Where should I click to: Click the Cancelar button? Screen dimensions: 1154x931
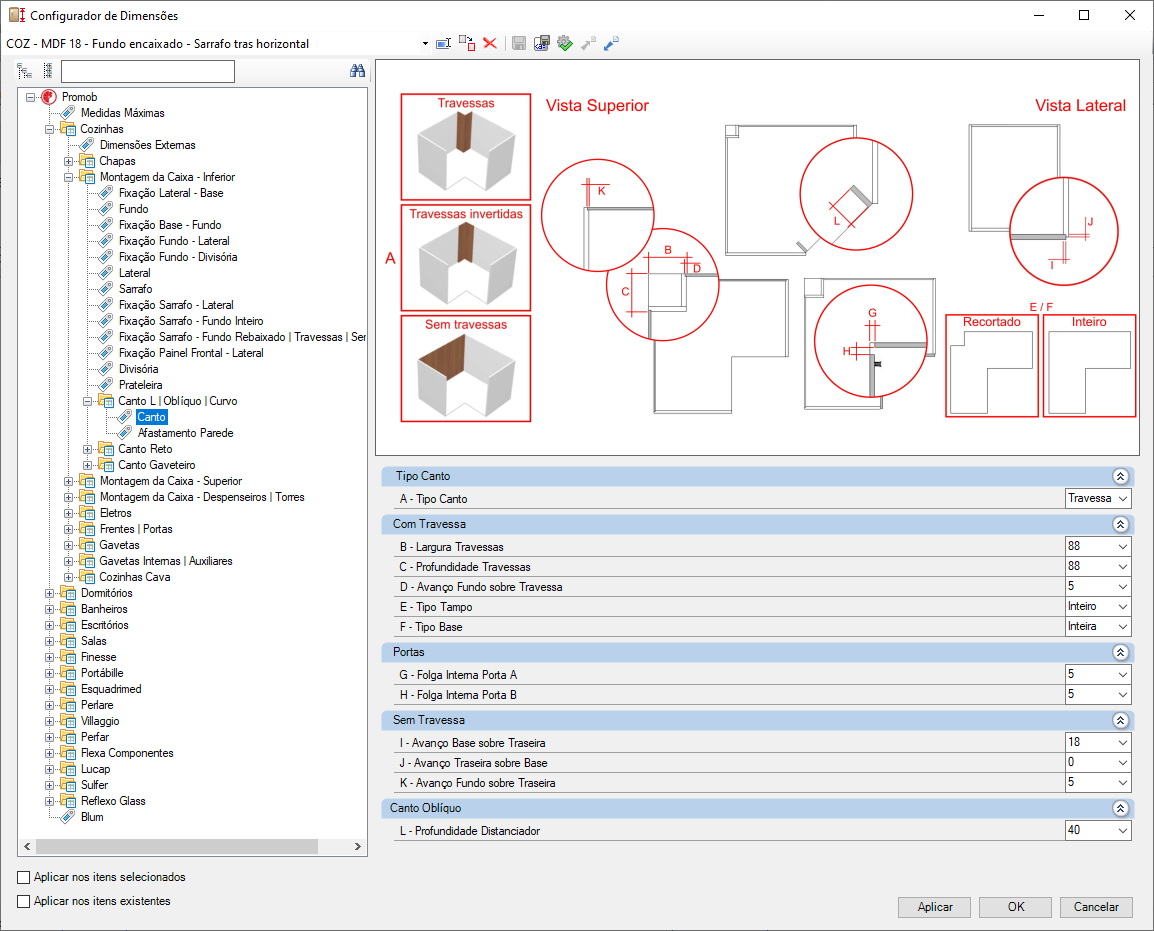[1096, 907]
